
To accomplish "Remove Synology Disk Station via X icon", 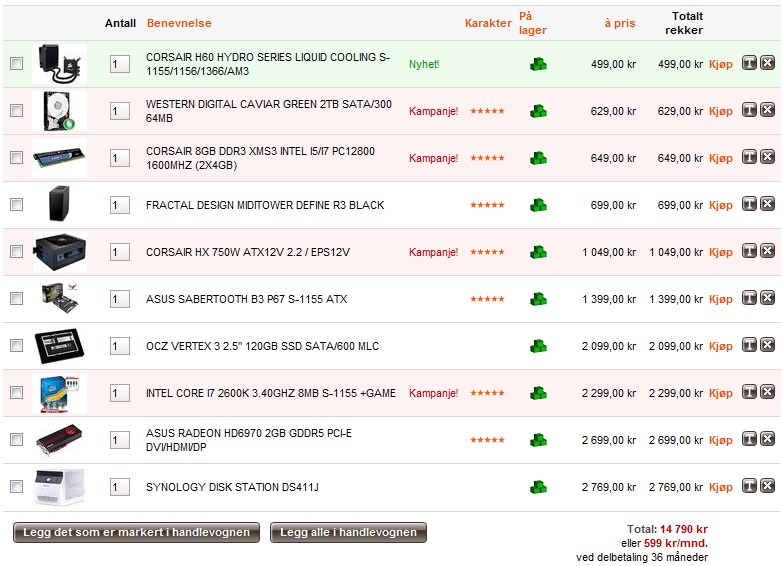I will 768,486.
